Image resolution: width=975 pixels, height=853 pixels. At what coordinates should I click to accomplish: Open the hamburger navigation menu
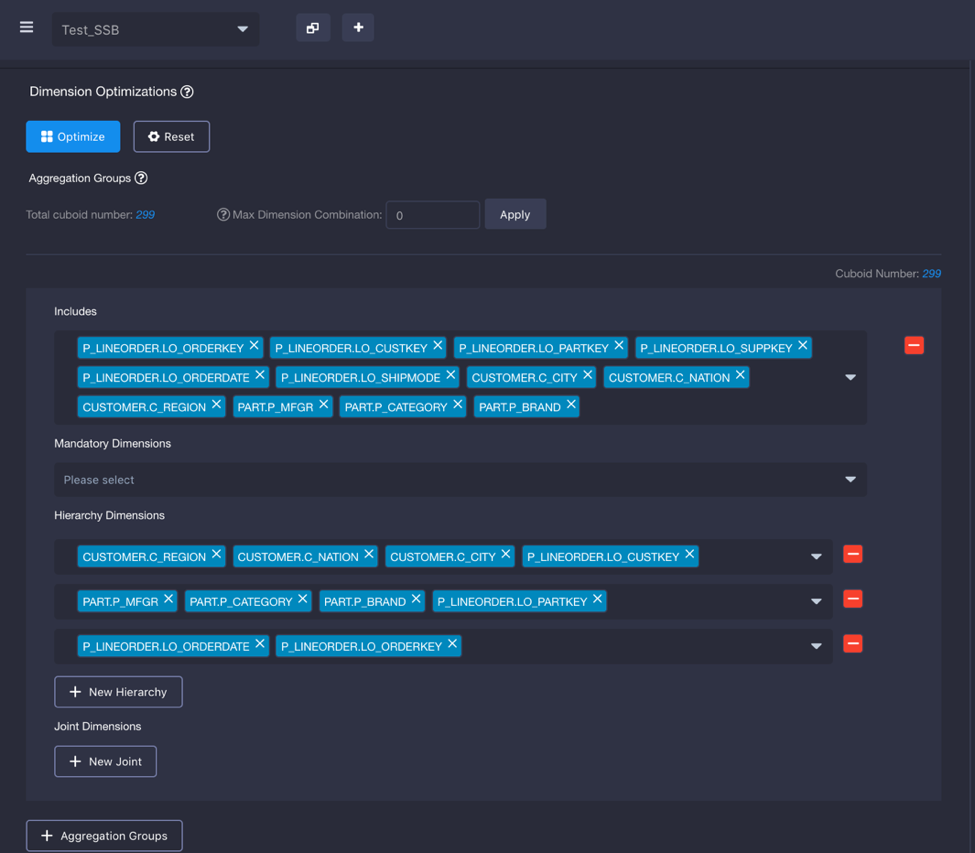coord(27,28)
